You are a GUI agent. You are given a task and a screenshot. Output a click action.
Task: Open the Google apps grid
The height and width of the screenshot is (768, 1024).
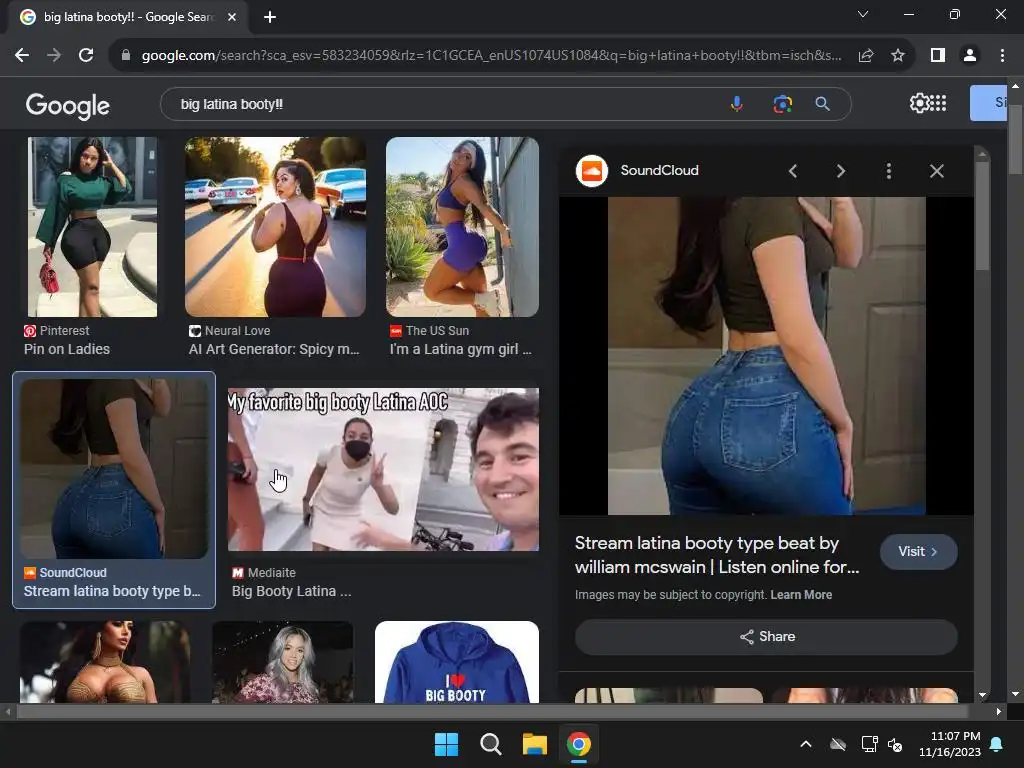pyautogui.click(x=938, y=103)
